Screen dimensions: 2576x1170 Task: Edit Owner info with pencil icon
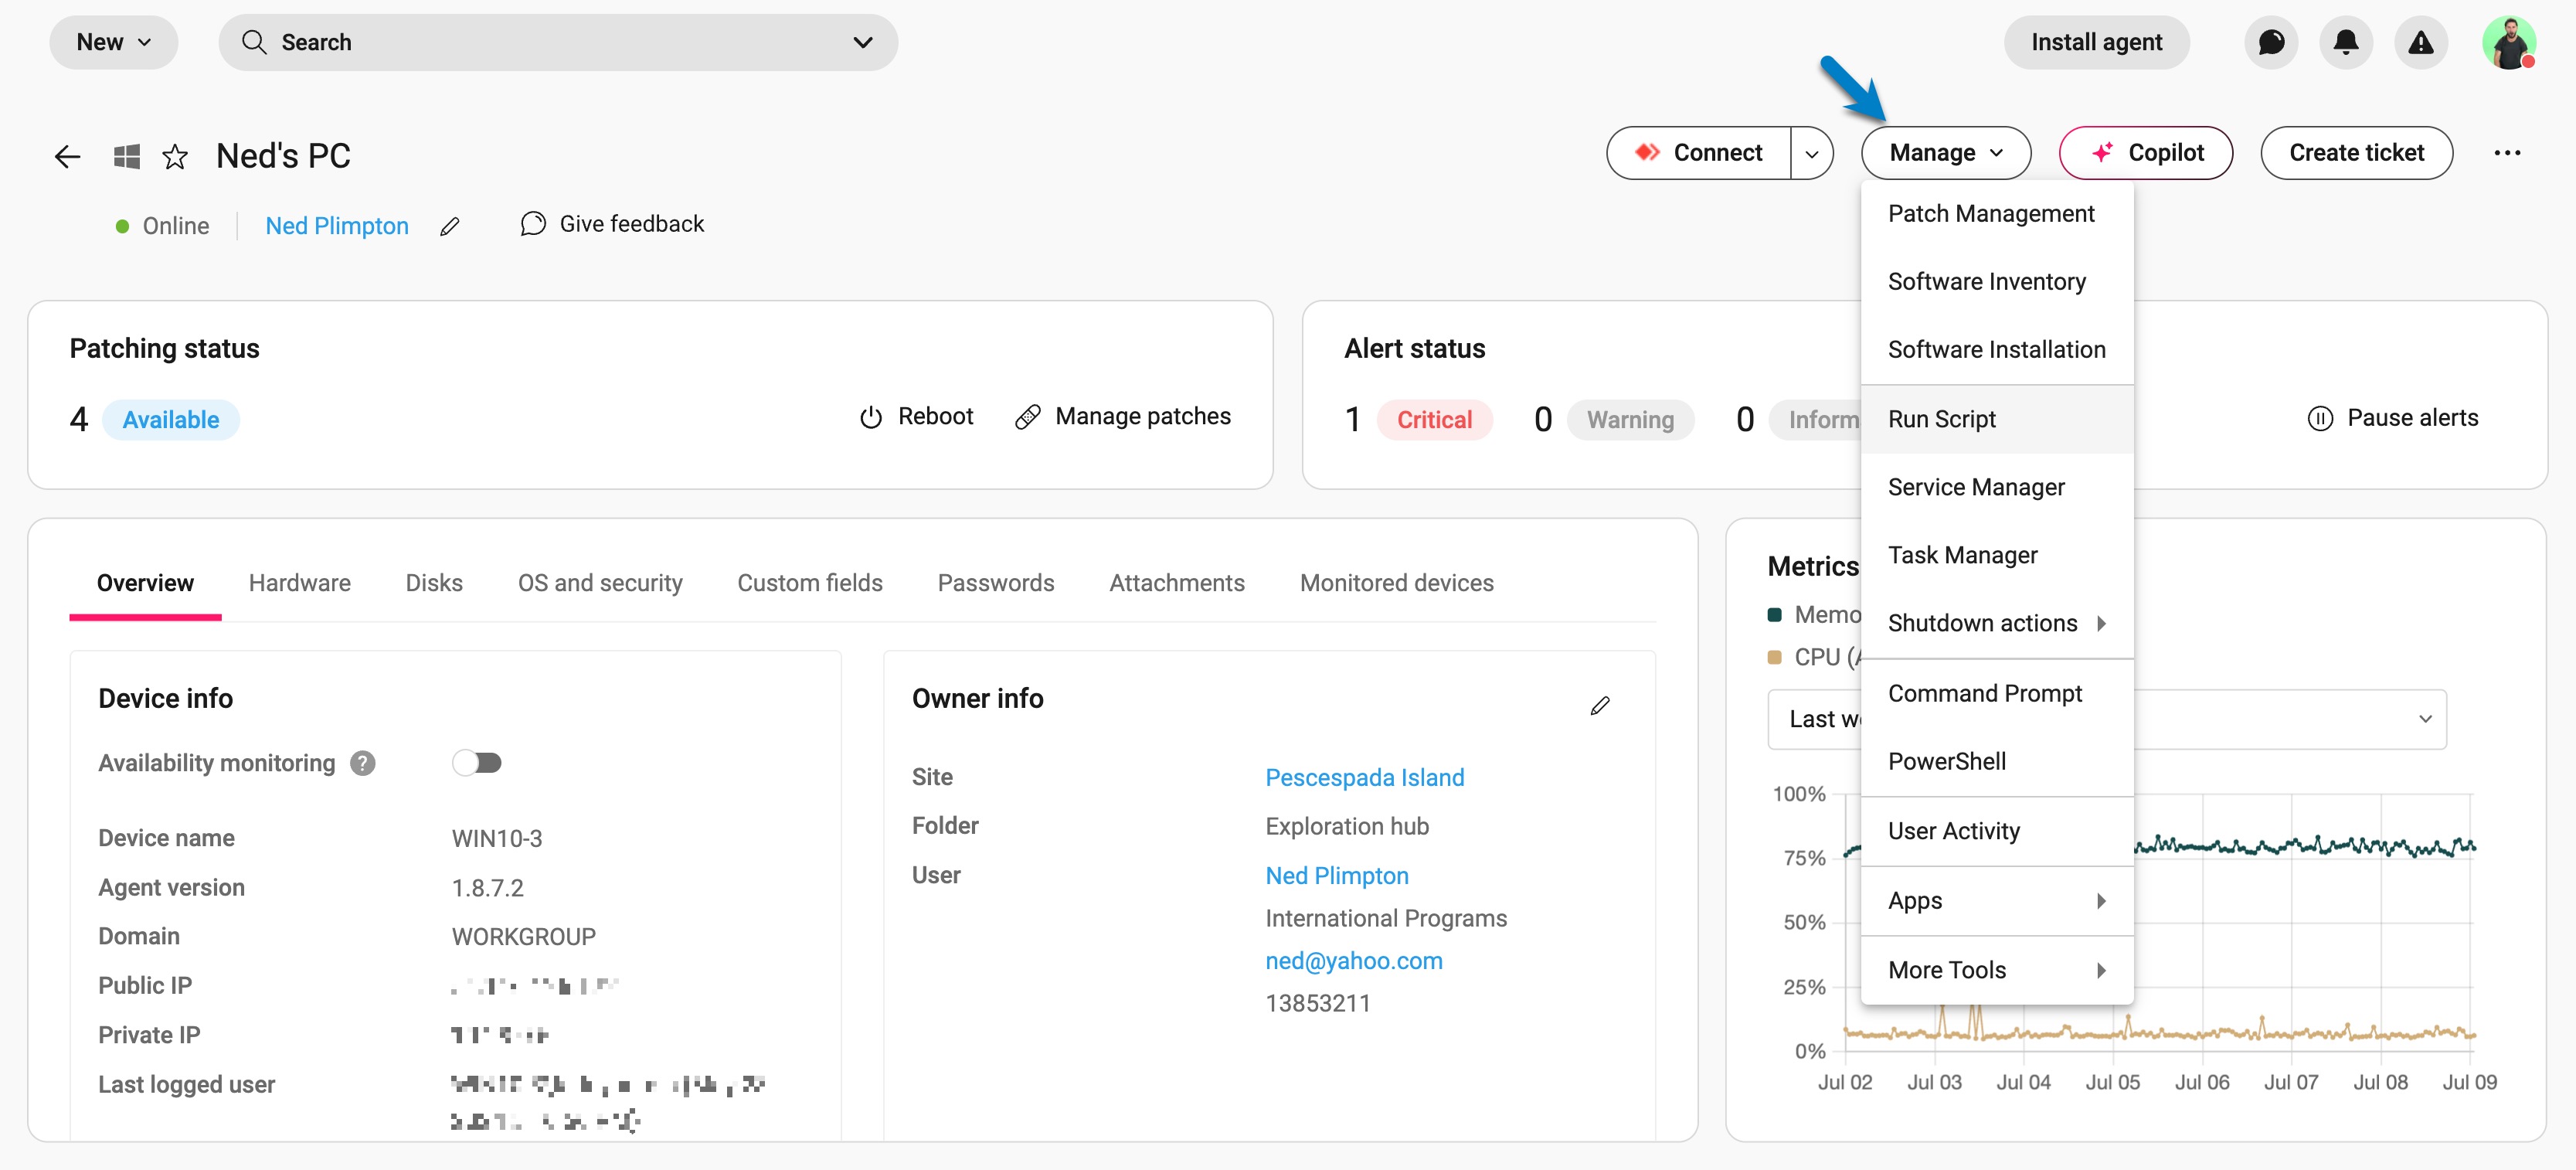[1600, 706]
